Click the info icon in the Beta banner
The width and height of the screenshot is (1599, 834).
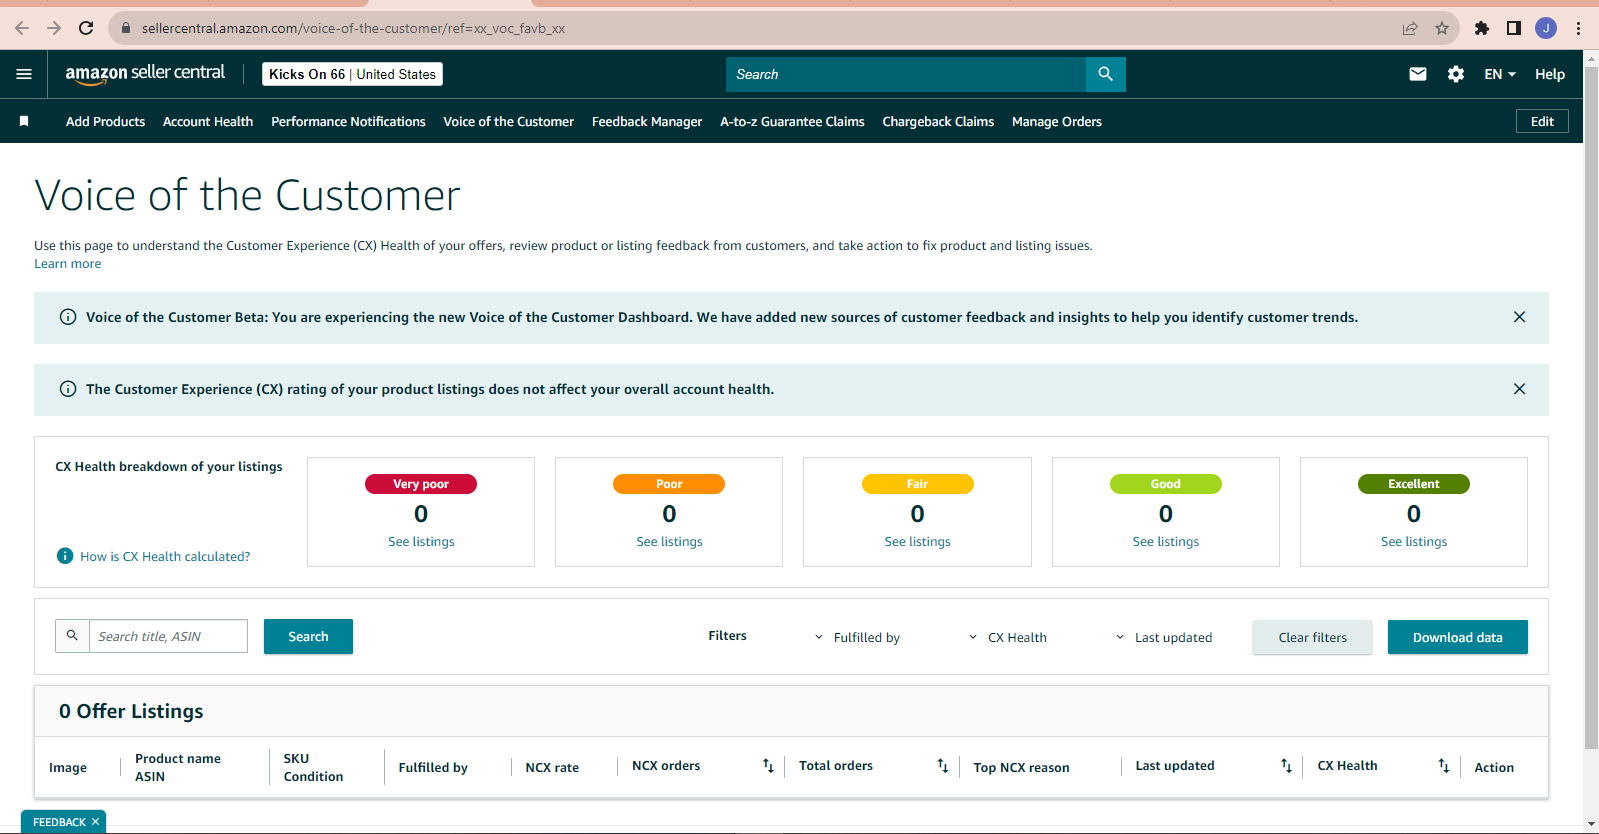(x=68, y=317)
